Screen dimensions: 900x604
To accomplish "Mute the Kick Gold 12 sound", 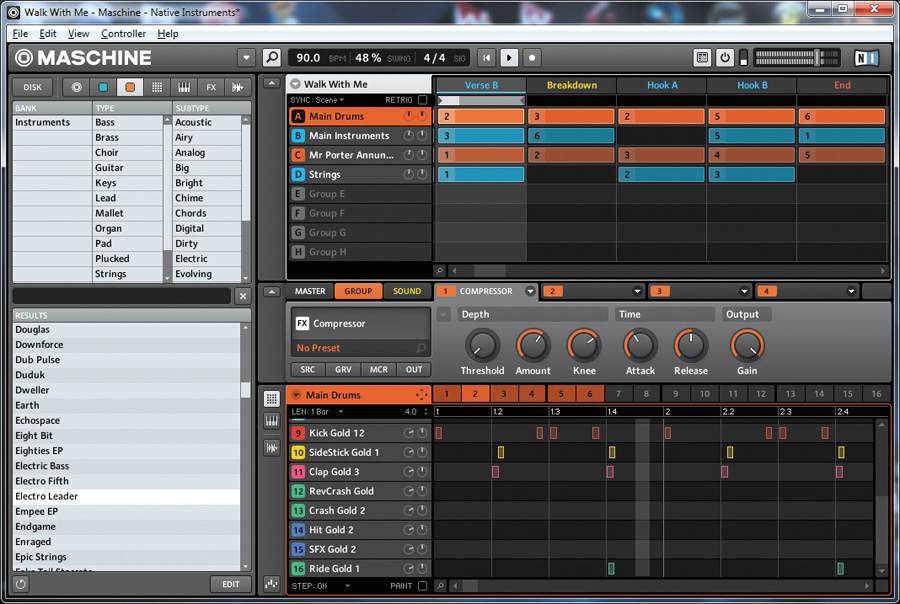I will coord(422,433).
